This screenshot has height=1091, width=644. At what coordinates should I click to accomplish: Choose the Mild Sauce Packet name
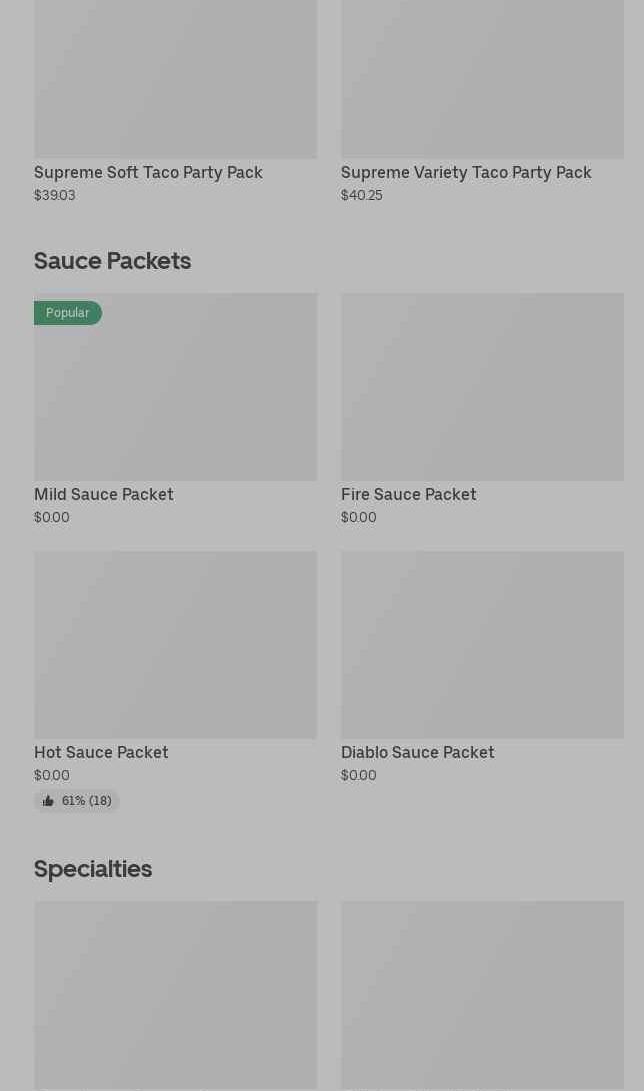tap(104, 494)
